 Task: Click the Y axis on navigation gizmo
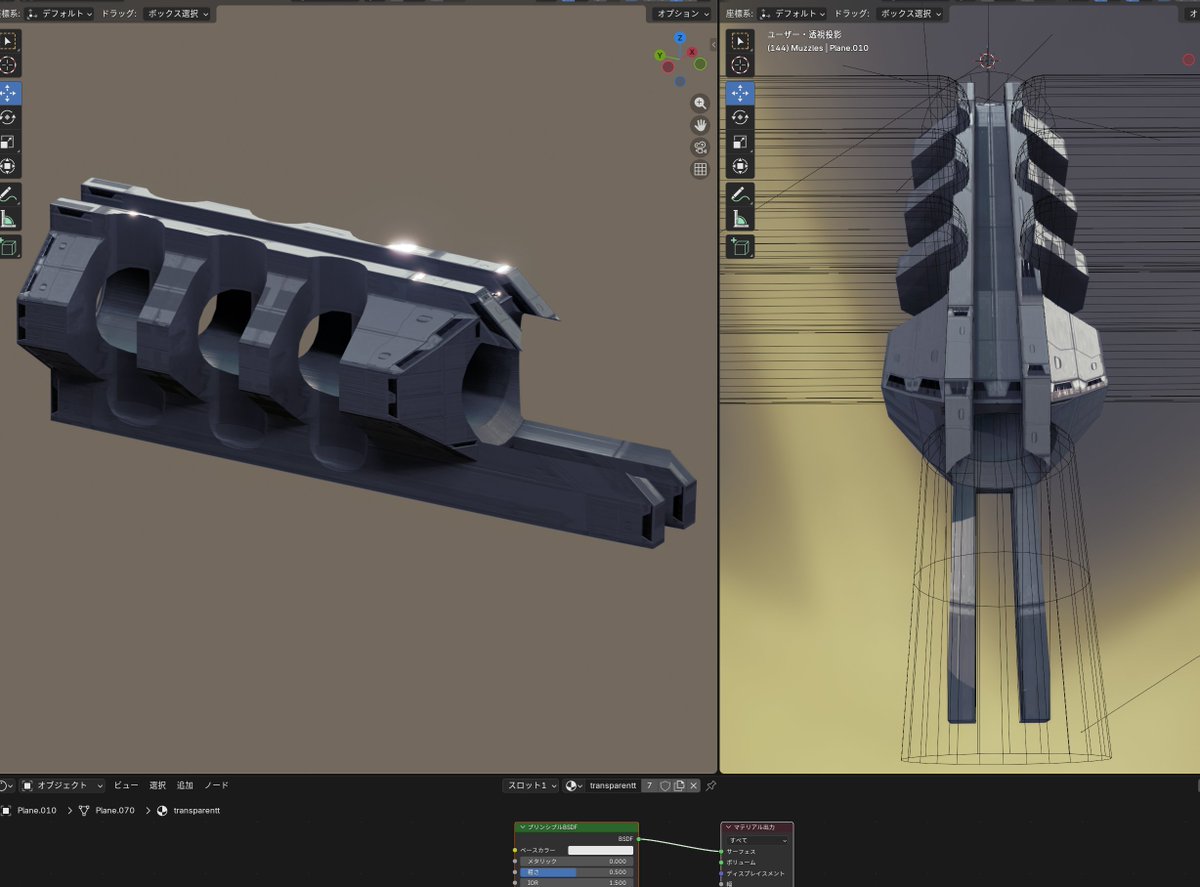pyautogui.click(x=661, y=56)
